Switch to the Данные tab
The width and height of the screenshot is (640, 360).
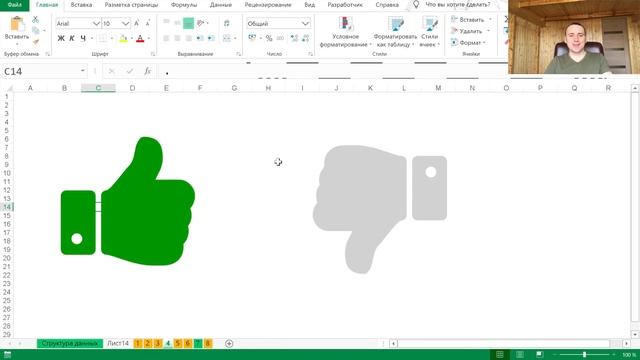221,5
